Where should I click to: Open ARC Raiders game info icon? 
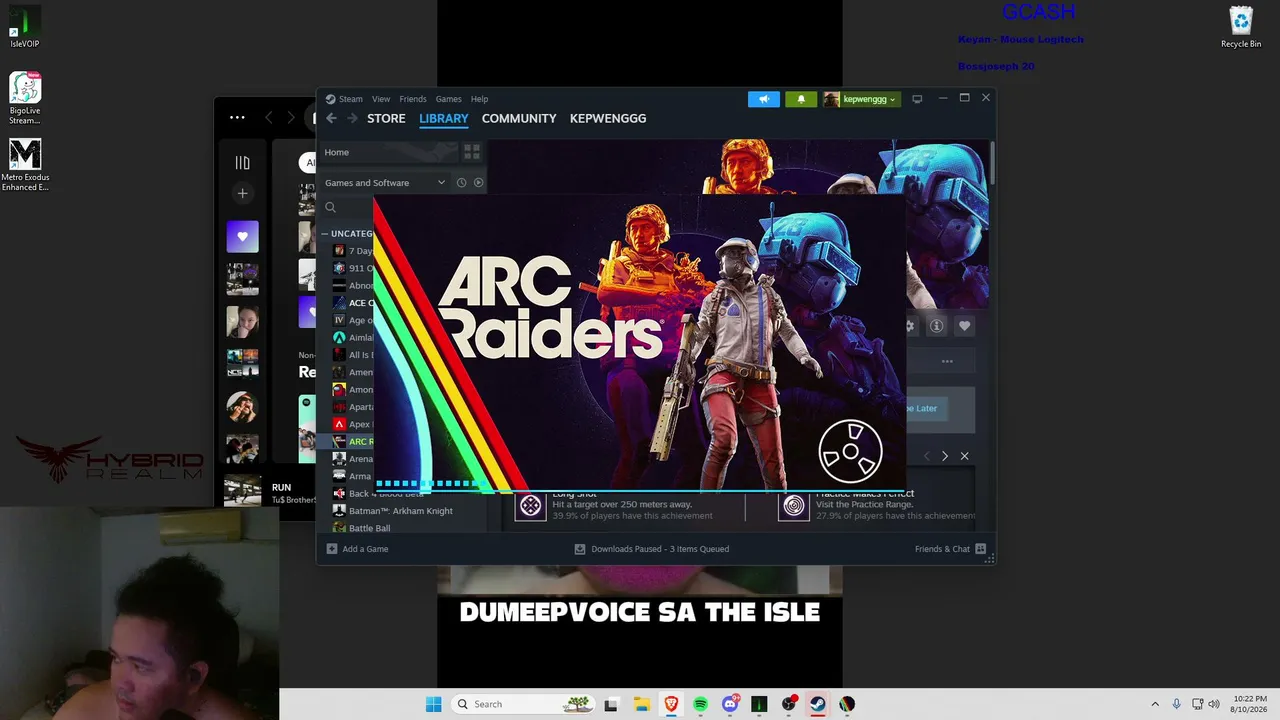[937, 326]
